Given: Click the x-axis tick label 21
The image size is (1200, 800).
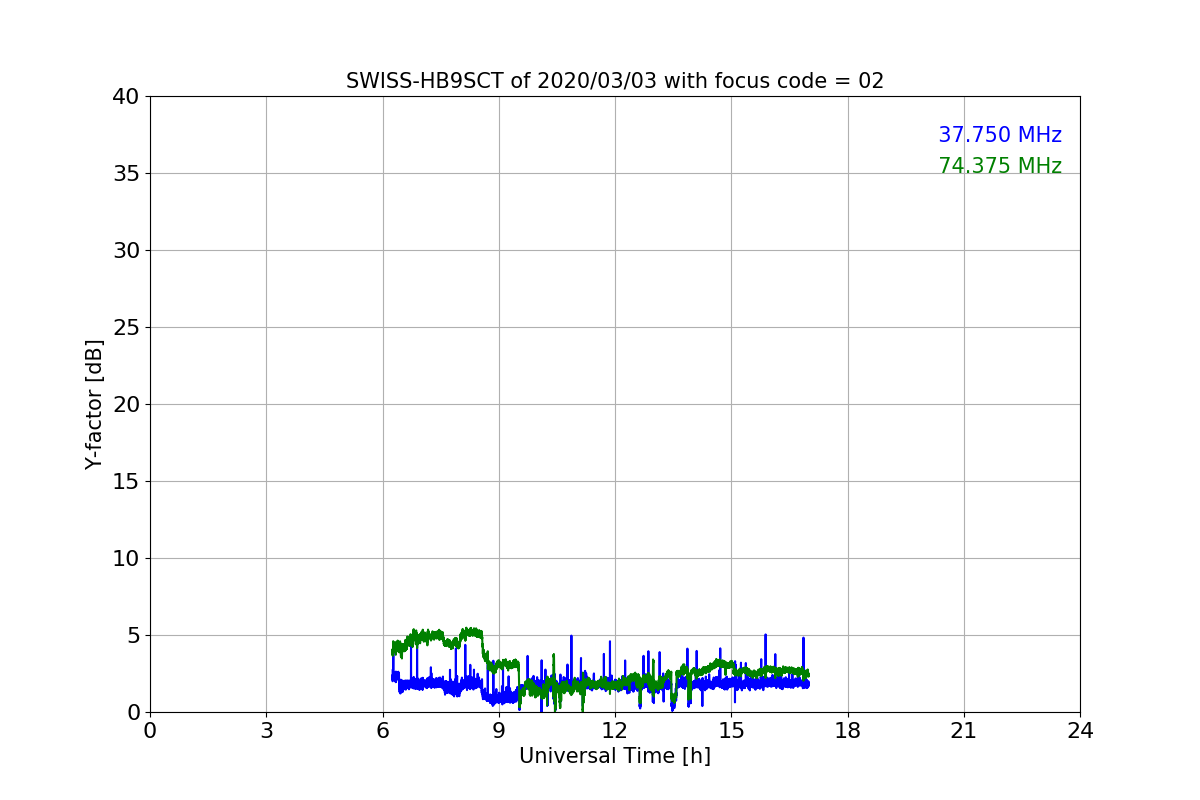Looking at the screenshot, I should pyautogui.click(x=964, y=731).
